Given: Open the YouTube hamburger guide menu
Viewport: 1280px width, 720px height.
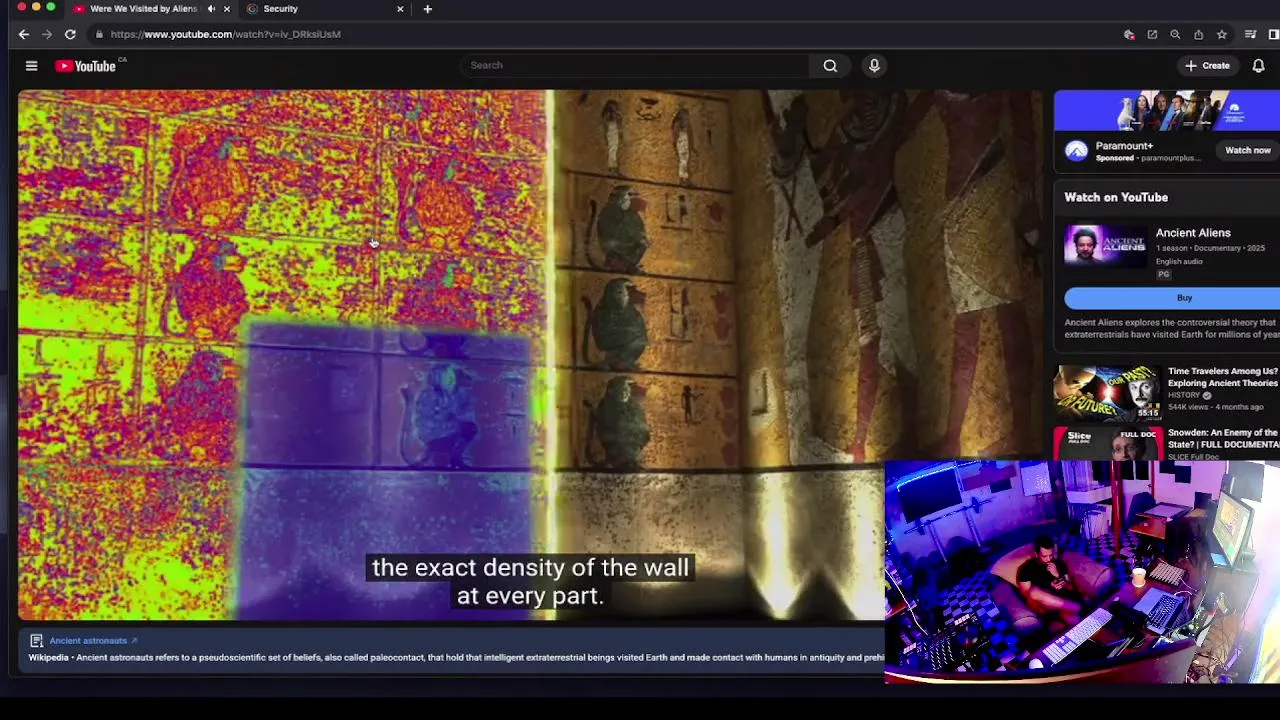Looking at the screenshot, I should pos(31,66).
